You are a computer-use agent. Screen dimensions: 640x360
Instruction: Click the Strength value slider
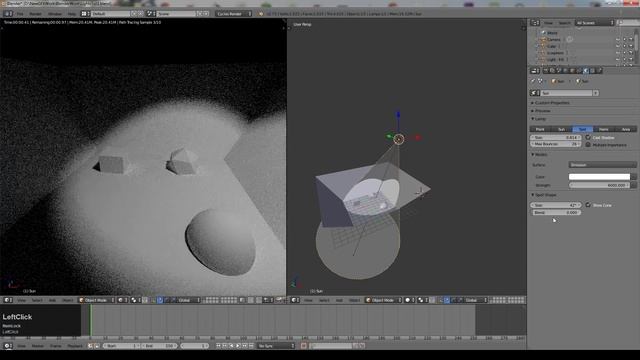[x=599, y=185]
